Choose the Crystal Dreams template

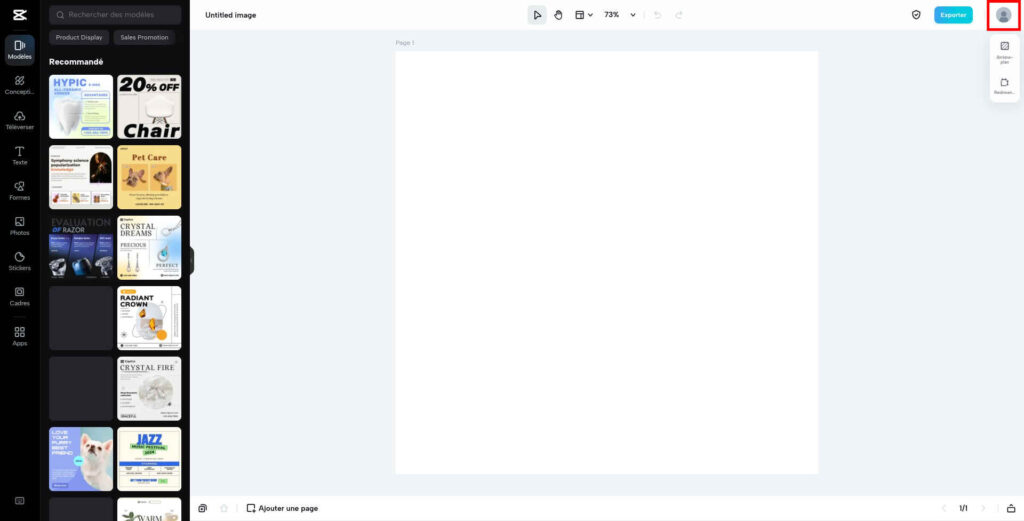click(x=149, y=247)
